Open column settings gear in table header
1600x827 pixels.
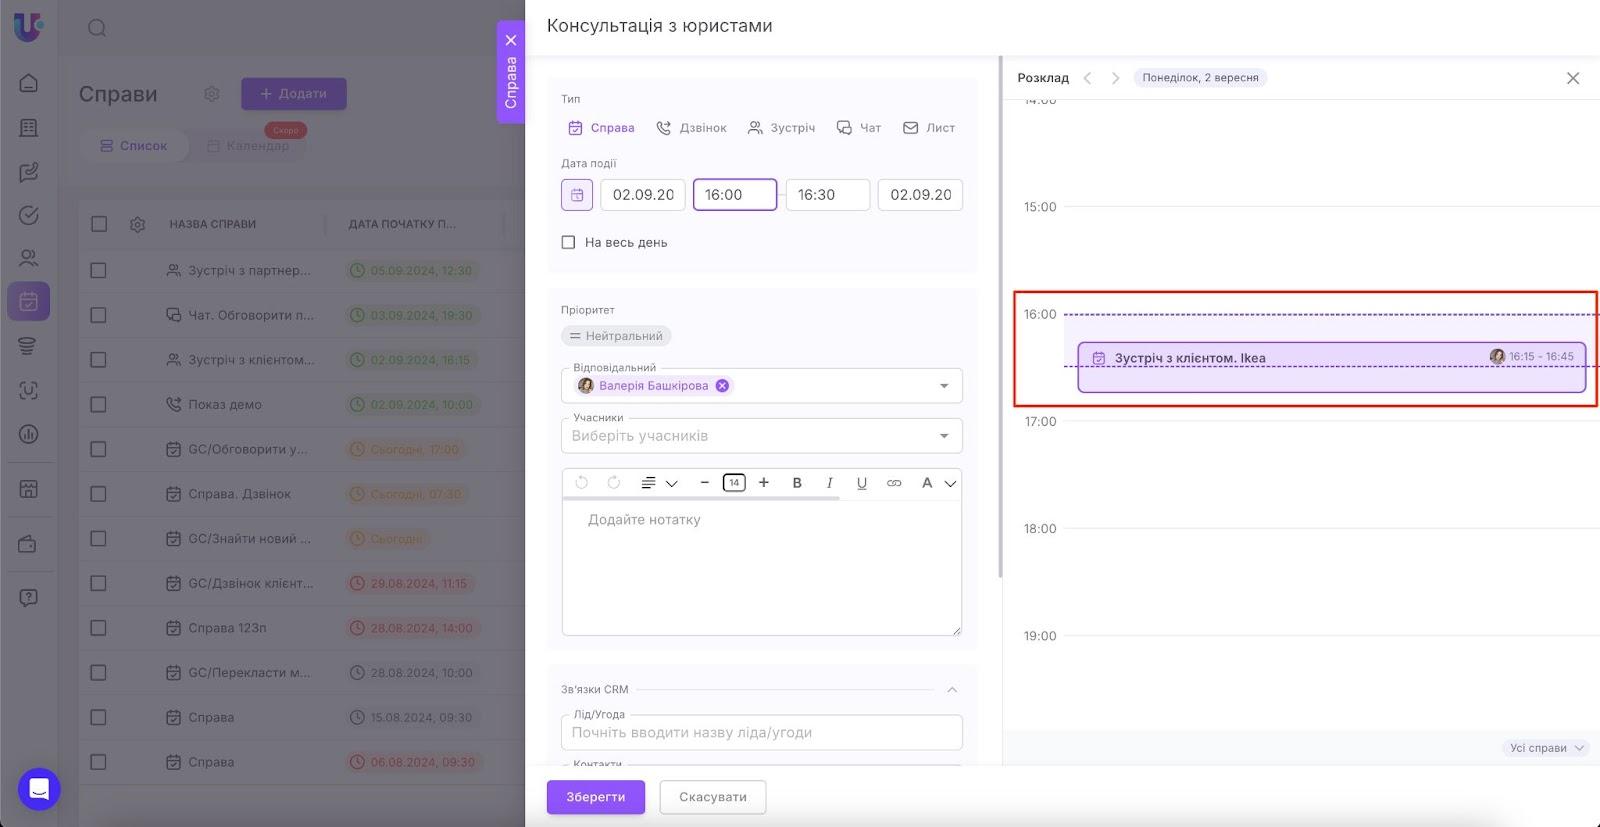pos(138,224)
